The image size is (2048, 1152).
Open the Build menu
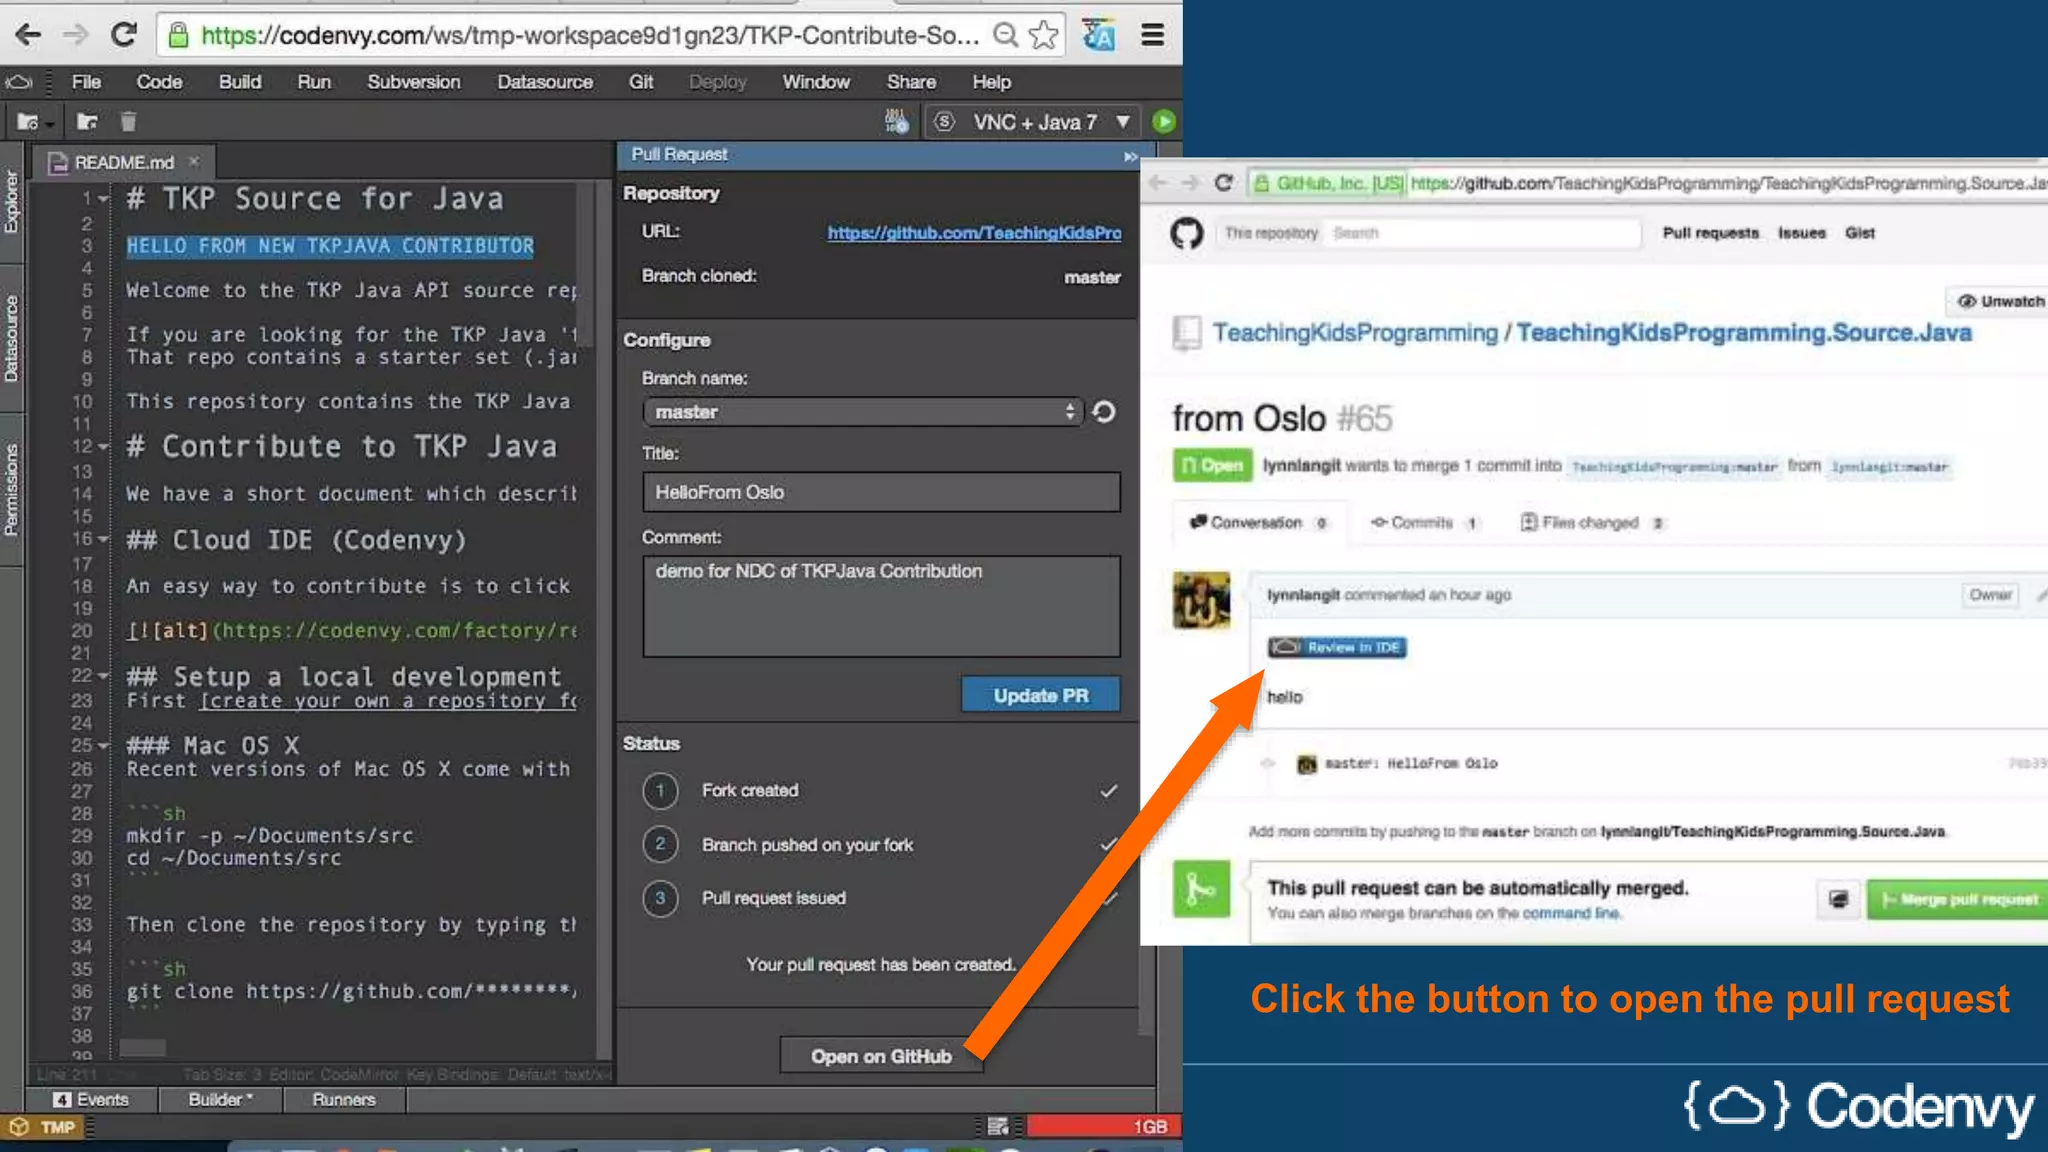click(240, 82)
